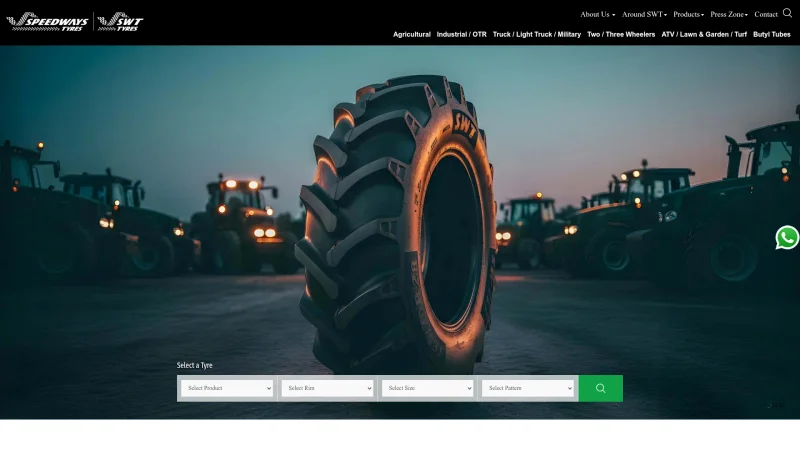This screenshot has width=800, height=450.
Task: Open the Select Rim dropdown
Action: [327, 388]
